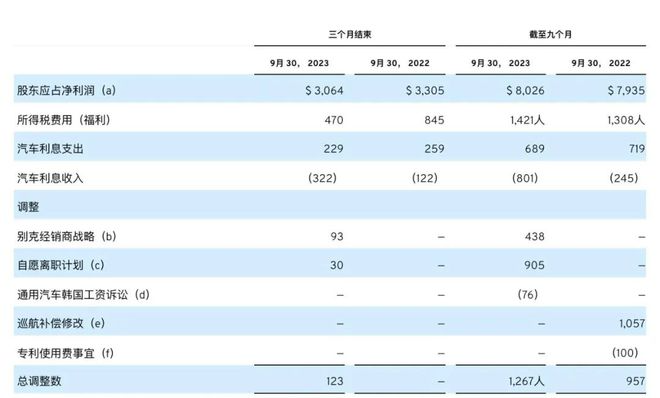This screenshot has width=660, height=398.
Task: Click the 股东应占净利润 (a) row label
Action: tap(66, 90)
